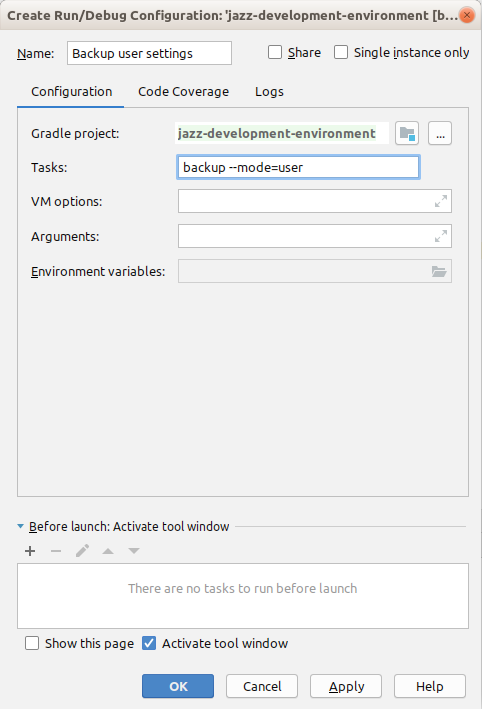Image resolution: width=482 pixels, height=709 pixels.
Task: Enable the Share checkbox
Action: point(275,52)
